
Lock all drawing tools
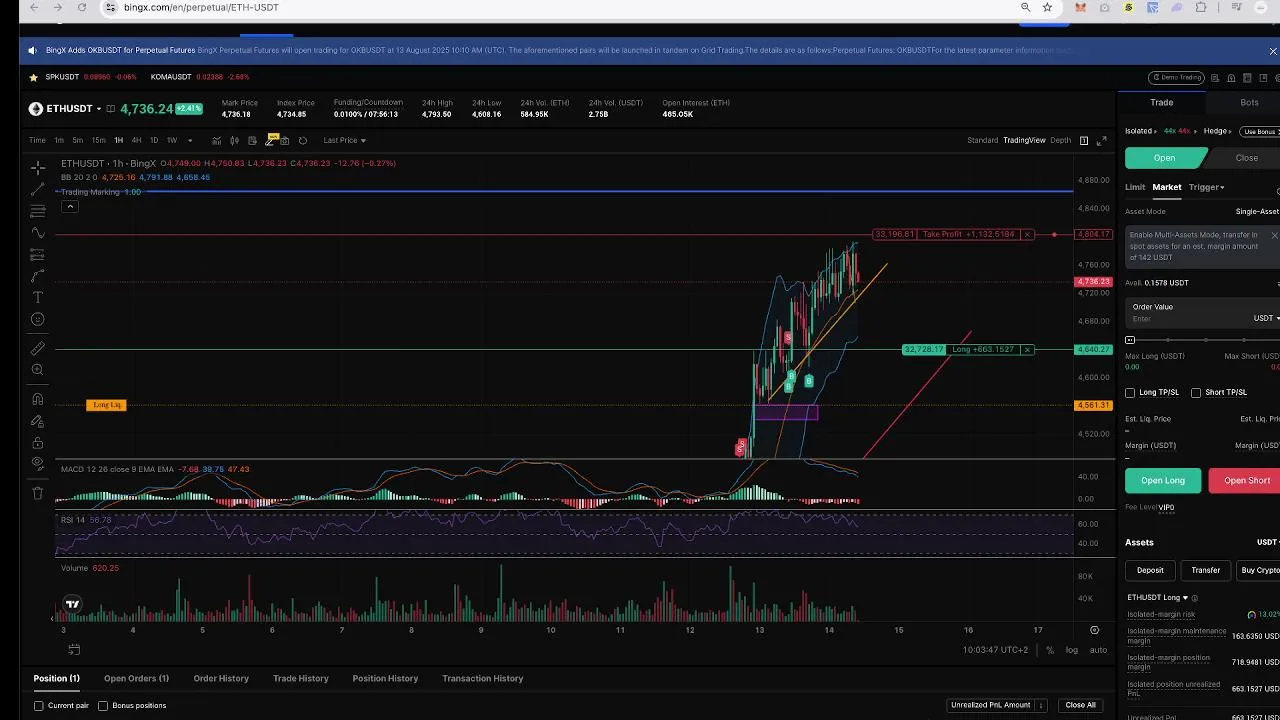pos(37,443)
